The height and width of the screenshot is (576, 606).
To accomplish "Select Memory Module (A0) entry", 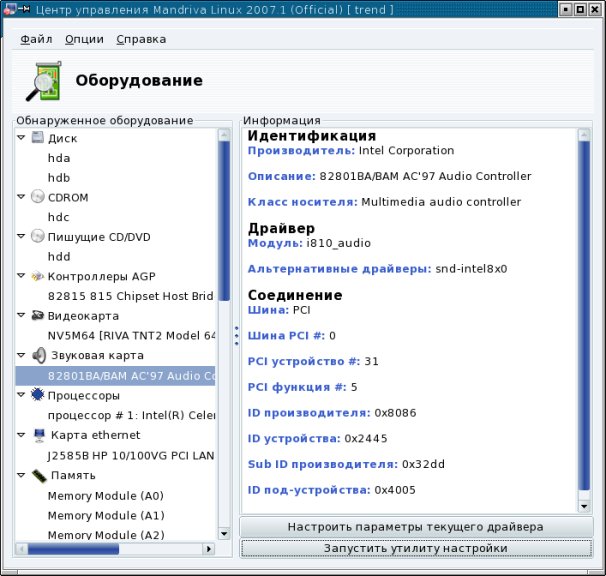I will coord(106,496).
